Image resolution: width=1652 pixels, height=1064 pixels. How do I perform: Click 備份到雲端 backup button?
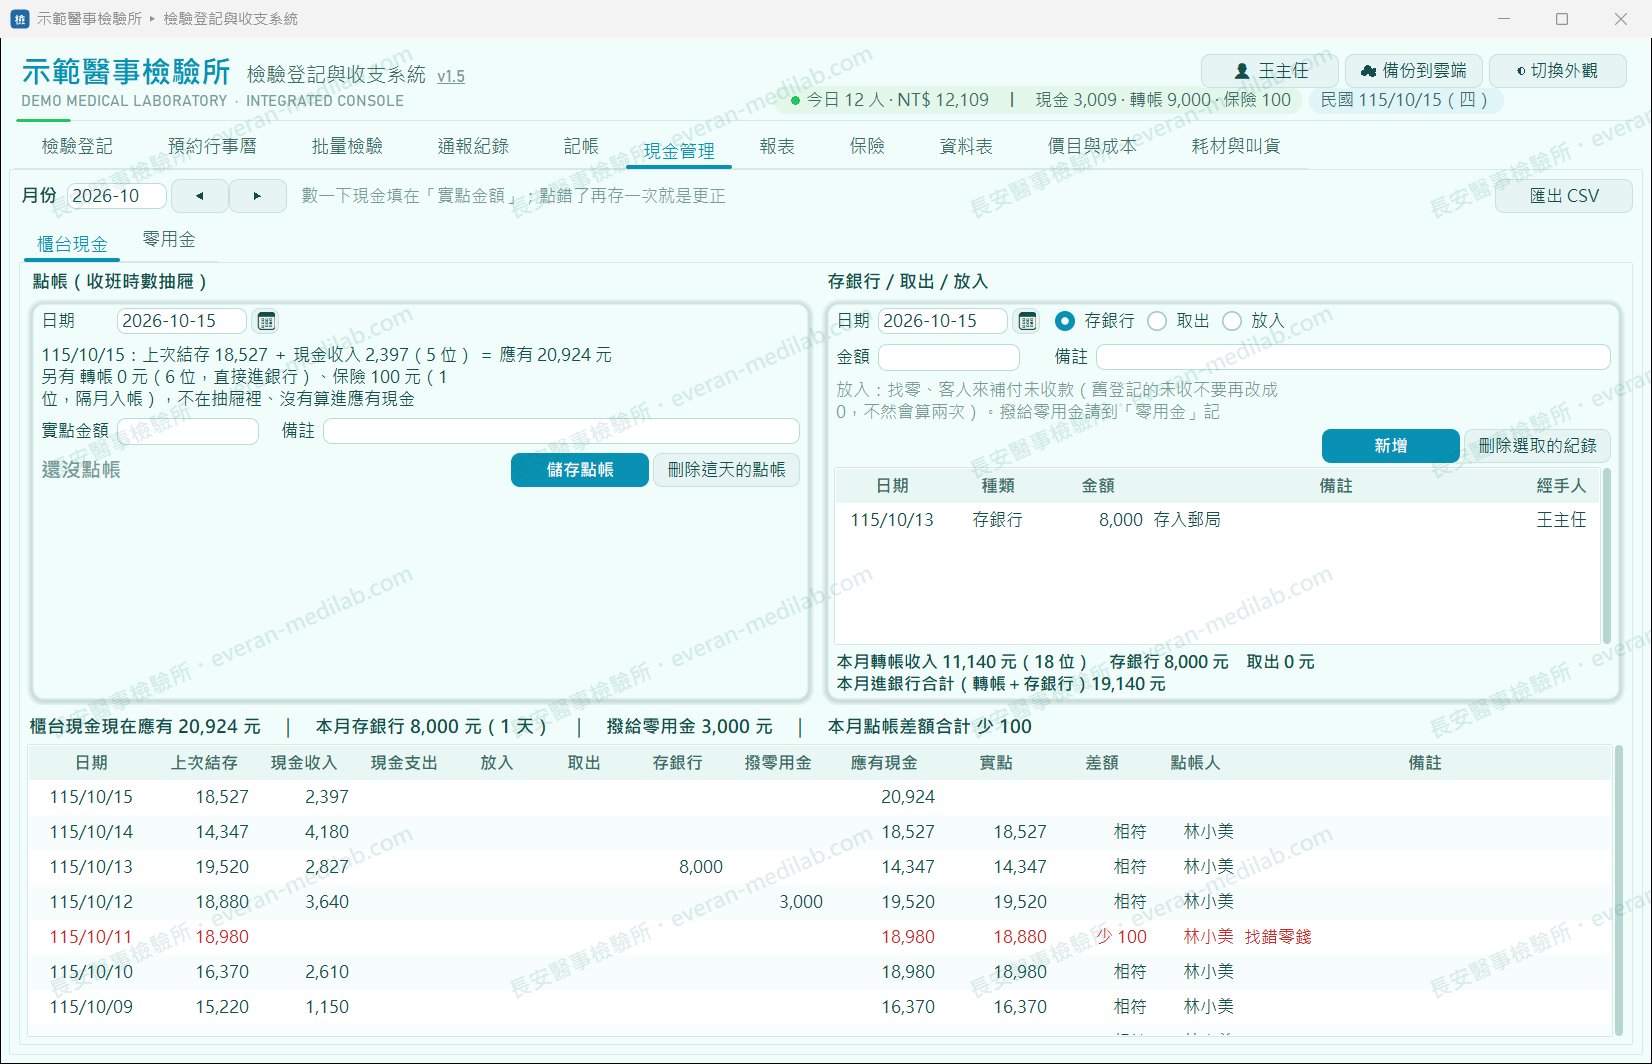point(1413,71)
